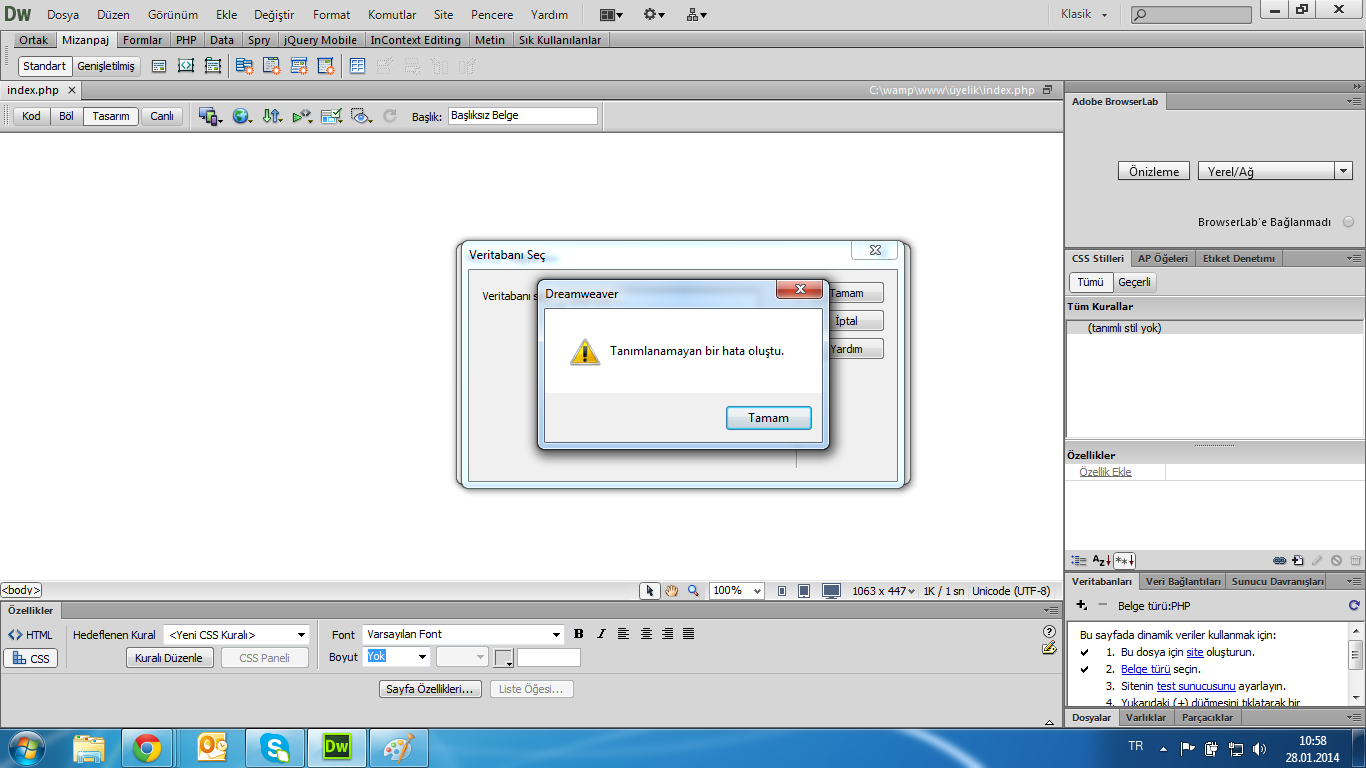Viewport: 1366px width, 768px height.
Task: Toggle bold formatting
Action: pyautogui.click(x=579, y=634)
